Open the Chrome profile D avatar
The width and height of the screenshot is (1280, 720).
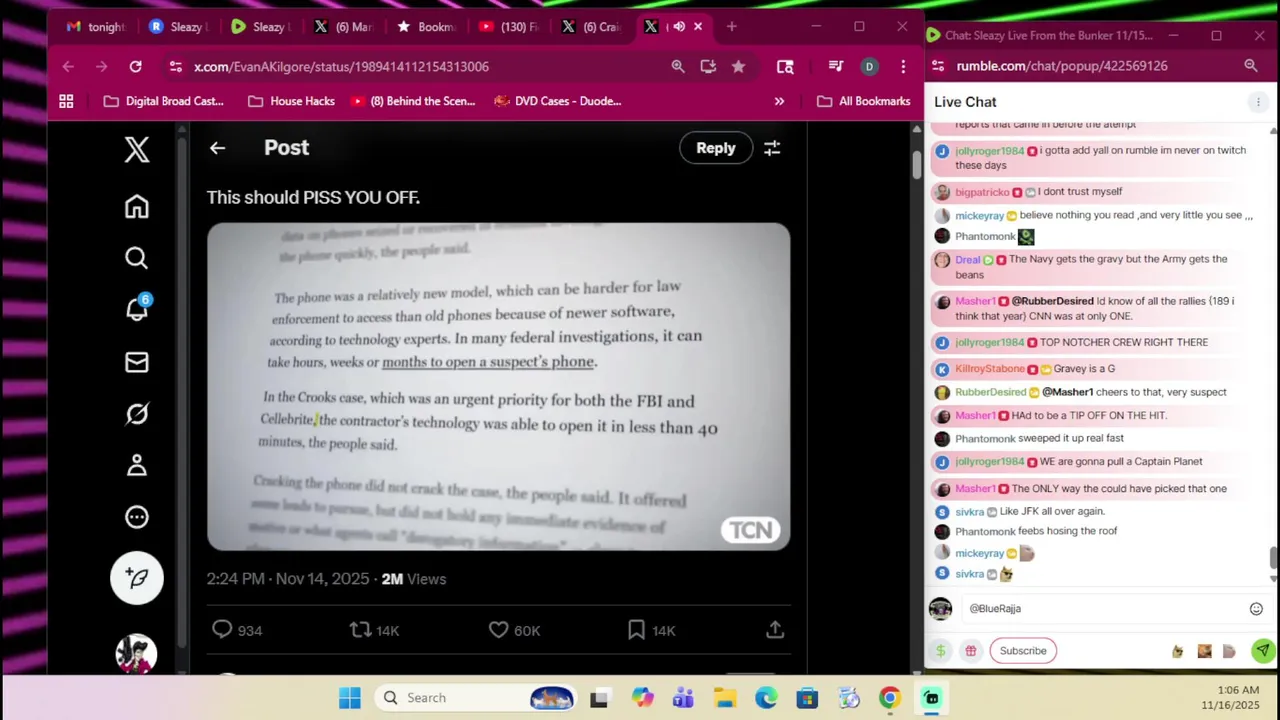coord(869,66)
